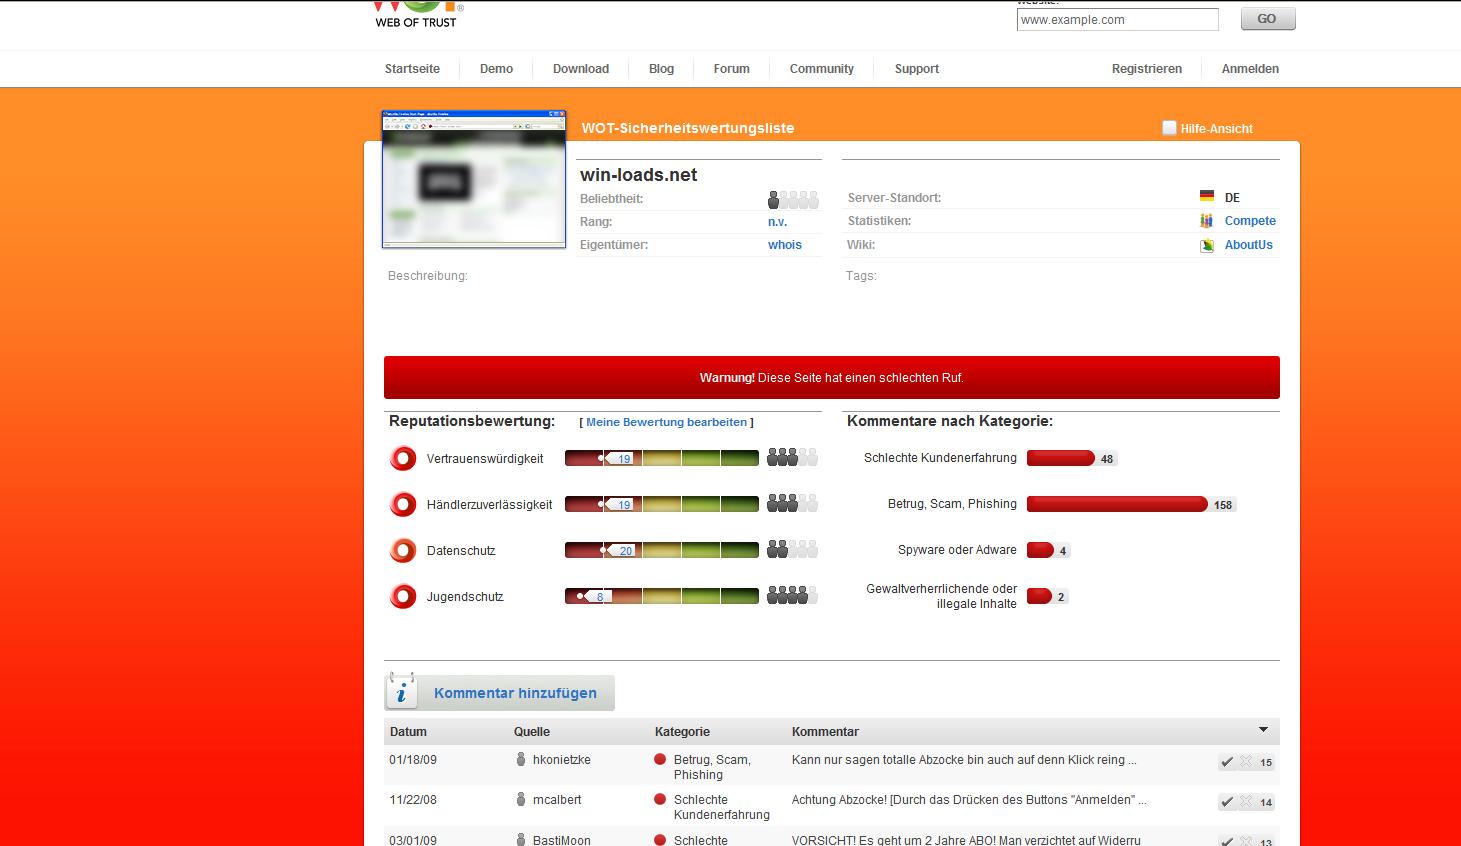This screenshot has width=1461, height=846.
Task: Open the Forum navigation item
Action: pyautogui.click(x=731, y=69)
